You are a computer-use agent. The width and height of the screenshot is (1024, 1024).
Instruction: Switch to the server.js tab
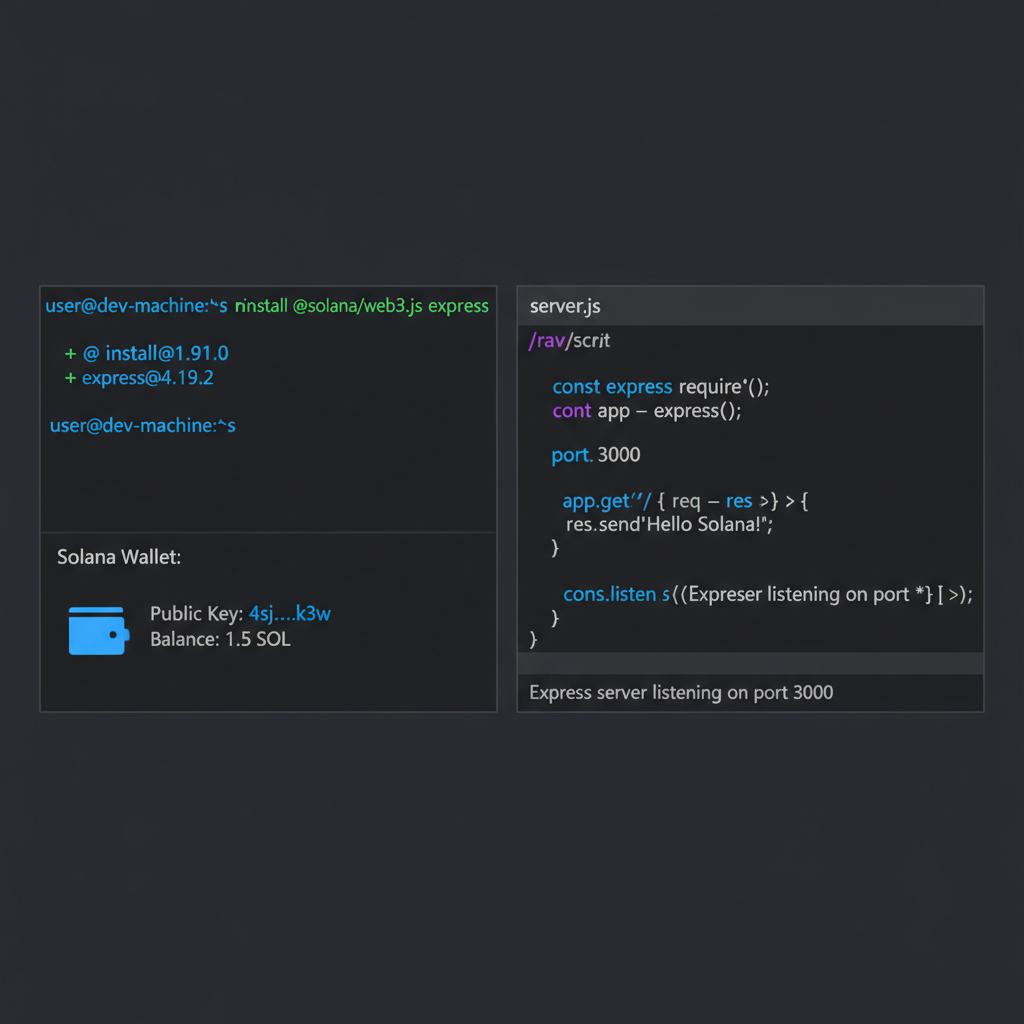[x=564, y=306]
